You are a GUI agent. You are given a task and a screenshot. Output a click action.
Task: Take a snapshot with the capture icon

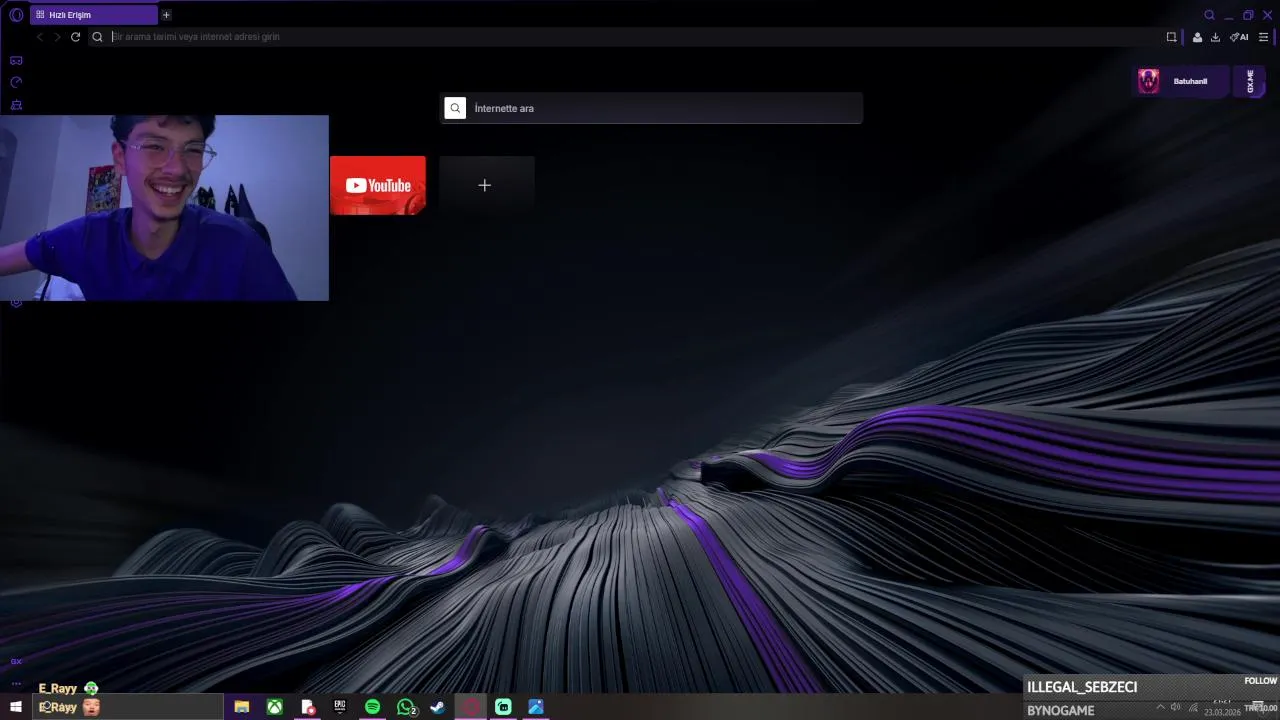(1171, 37)
